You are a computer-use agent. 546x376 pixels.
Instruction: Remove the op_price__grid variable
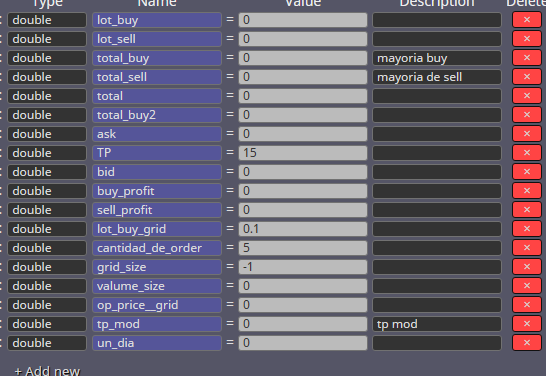pyautogui.click(x=527, y=305)
